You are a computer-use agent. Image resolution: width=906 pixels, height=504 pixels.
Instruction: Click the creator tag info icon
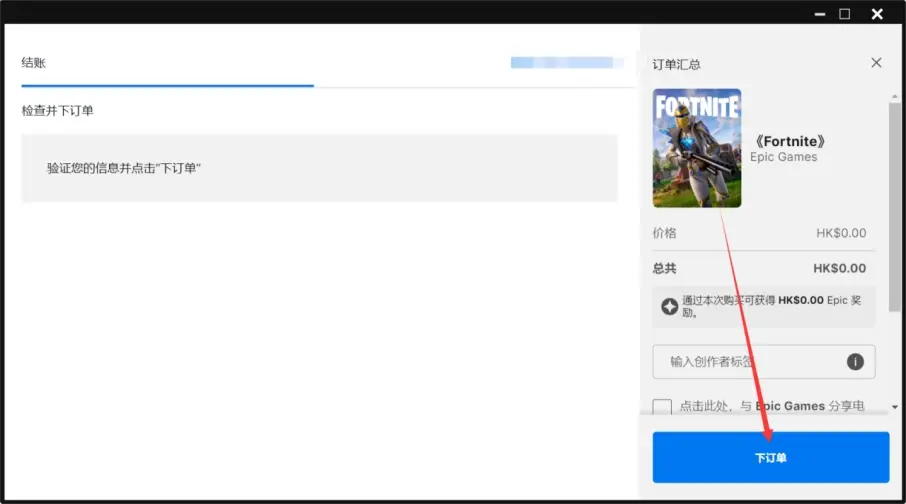pyautogui.click(x=855, y=362)
